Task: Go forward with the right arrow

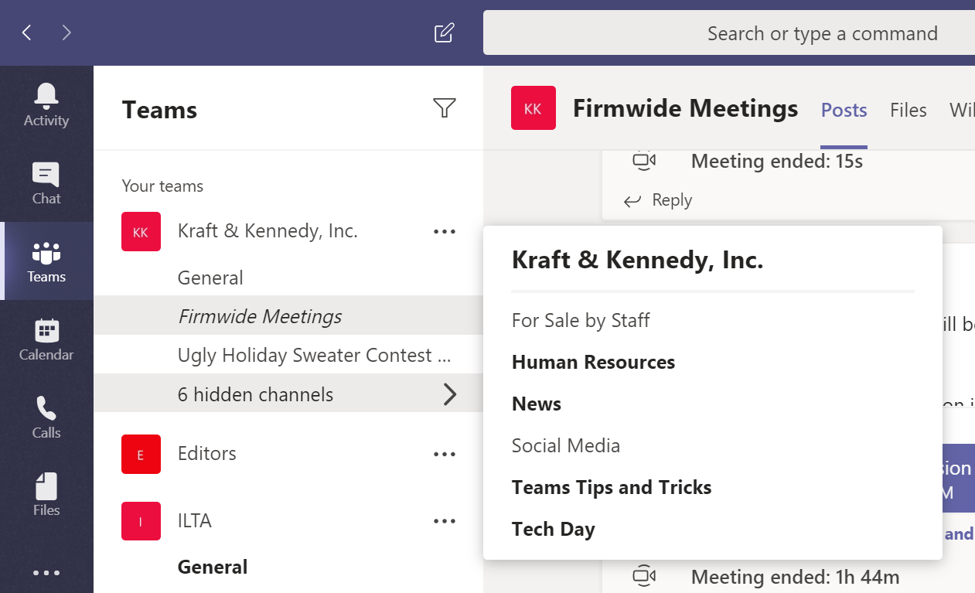Action: [x=66, y=33]
